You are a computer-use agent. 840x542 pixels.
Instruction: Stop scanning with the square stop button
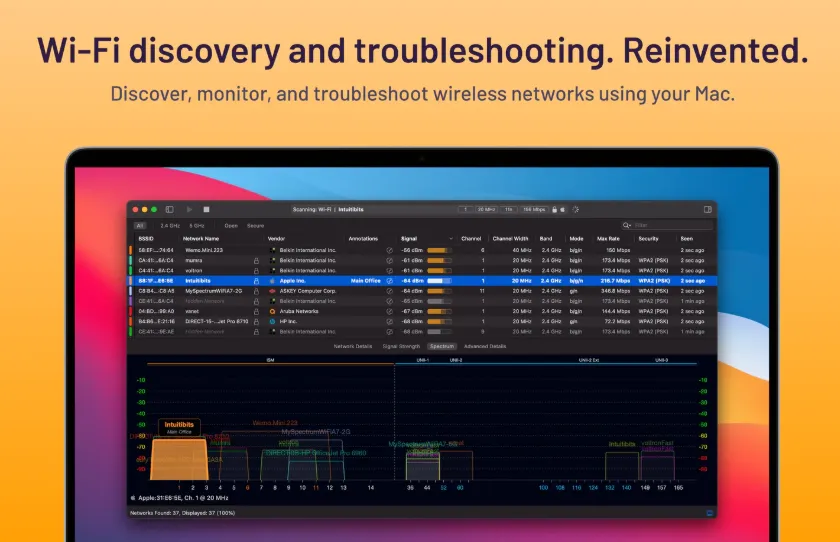[206, 209]
